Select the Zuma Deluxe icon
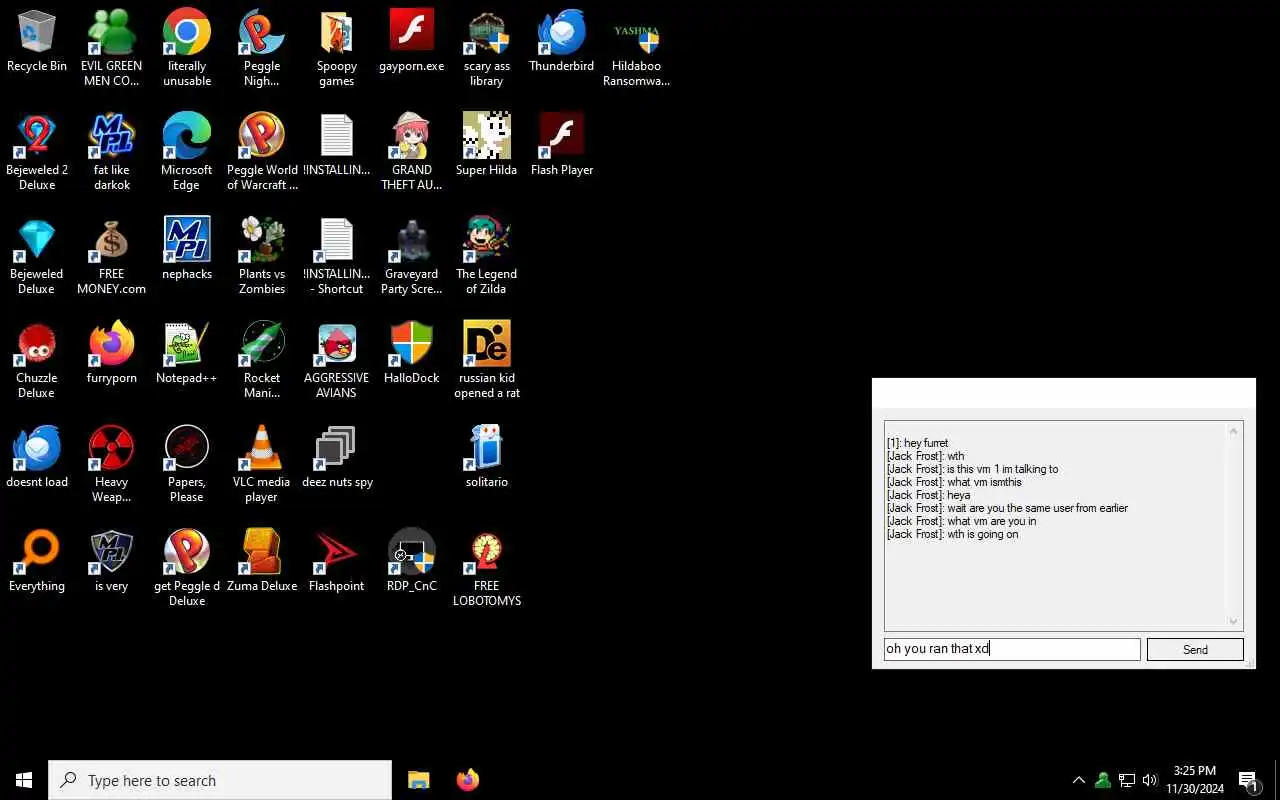 262,552
